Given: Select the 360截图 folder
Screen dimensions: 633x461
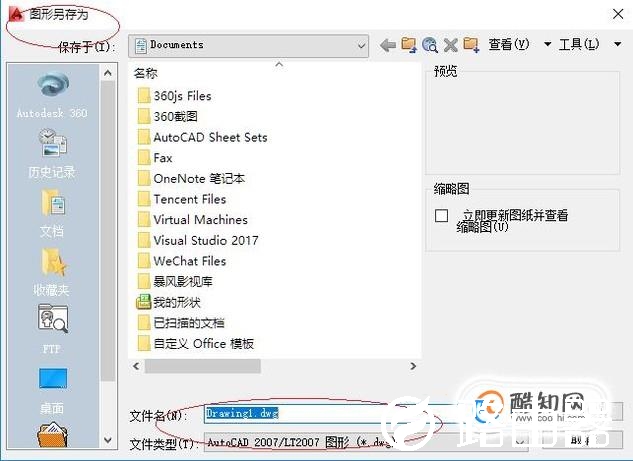Looking at the screenshot, I should click(x=168, y=117).
